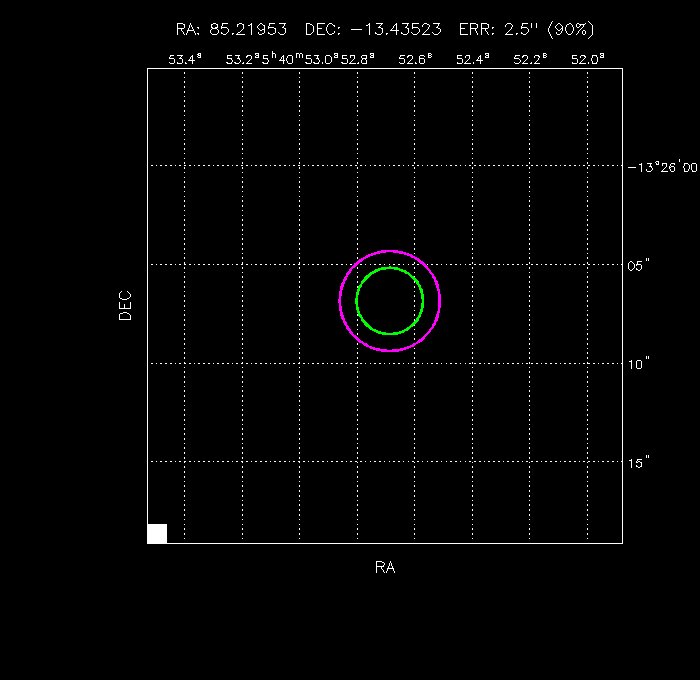This screenshot has height=680, width=700.
Task: Click the 53.2s tick label on top axis
Action: (242, 59)
